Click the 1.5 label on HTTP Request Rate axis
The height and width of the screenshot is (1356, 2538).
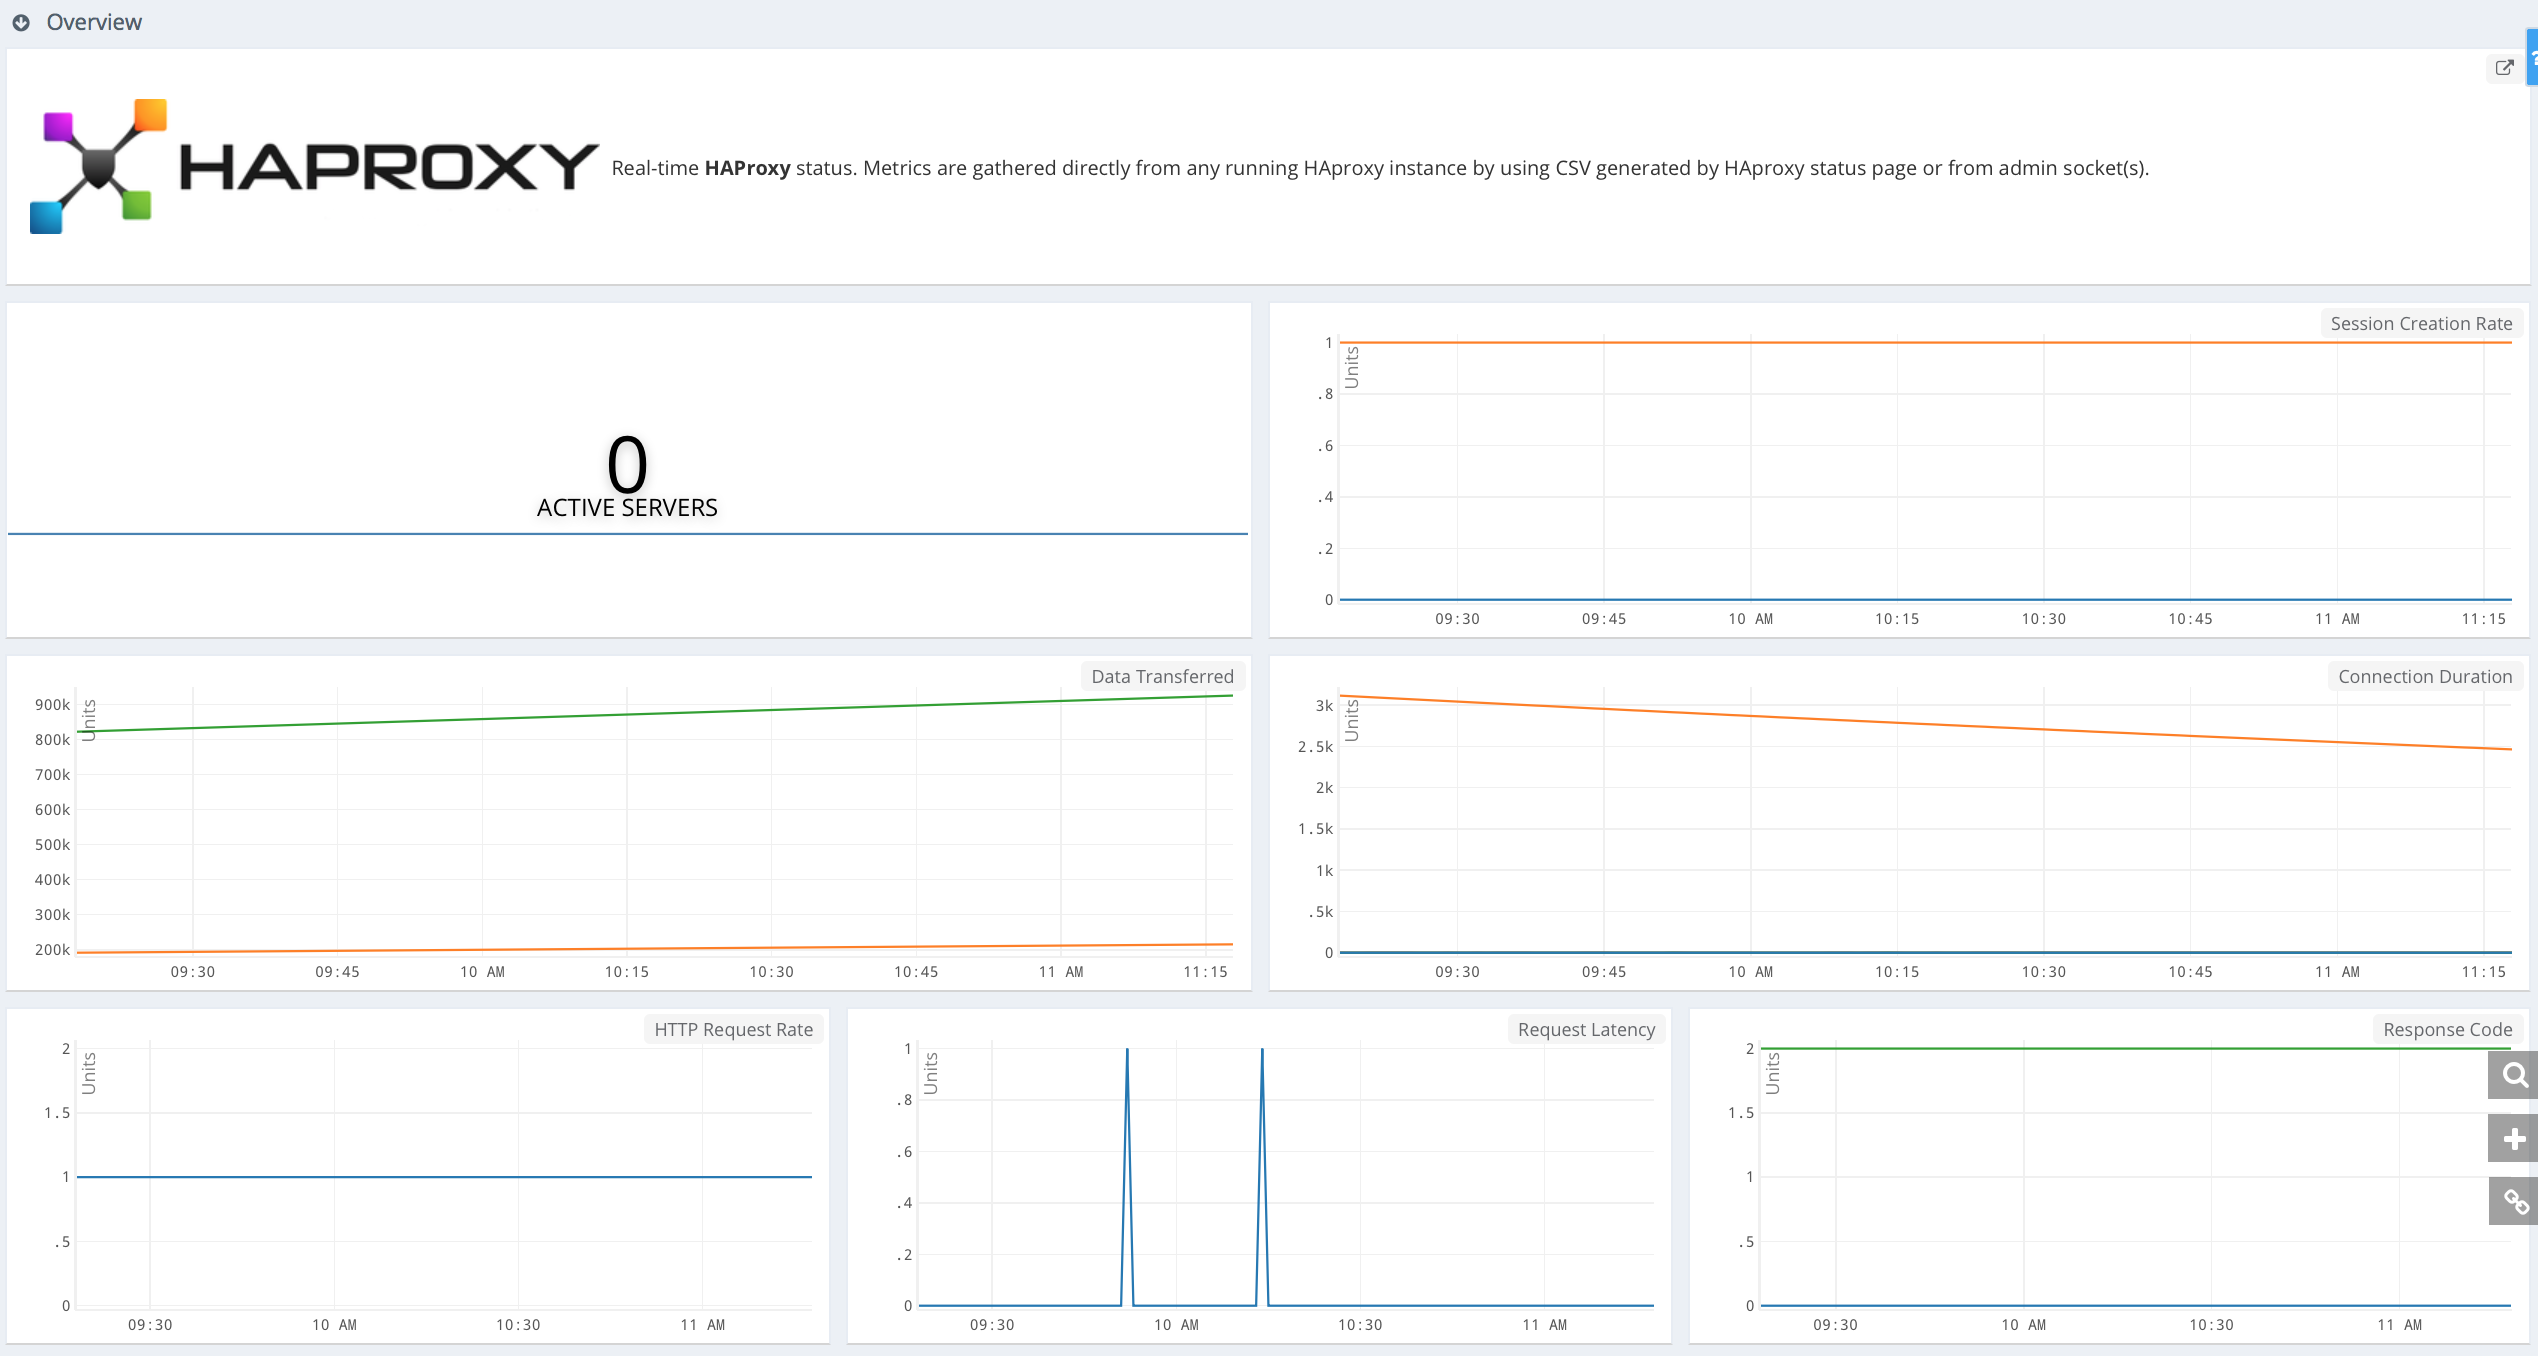57,1112
